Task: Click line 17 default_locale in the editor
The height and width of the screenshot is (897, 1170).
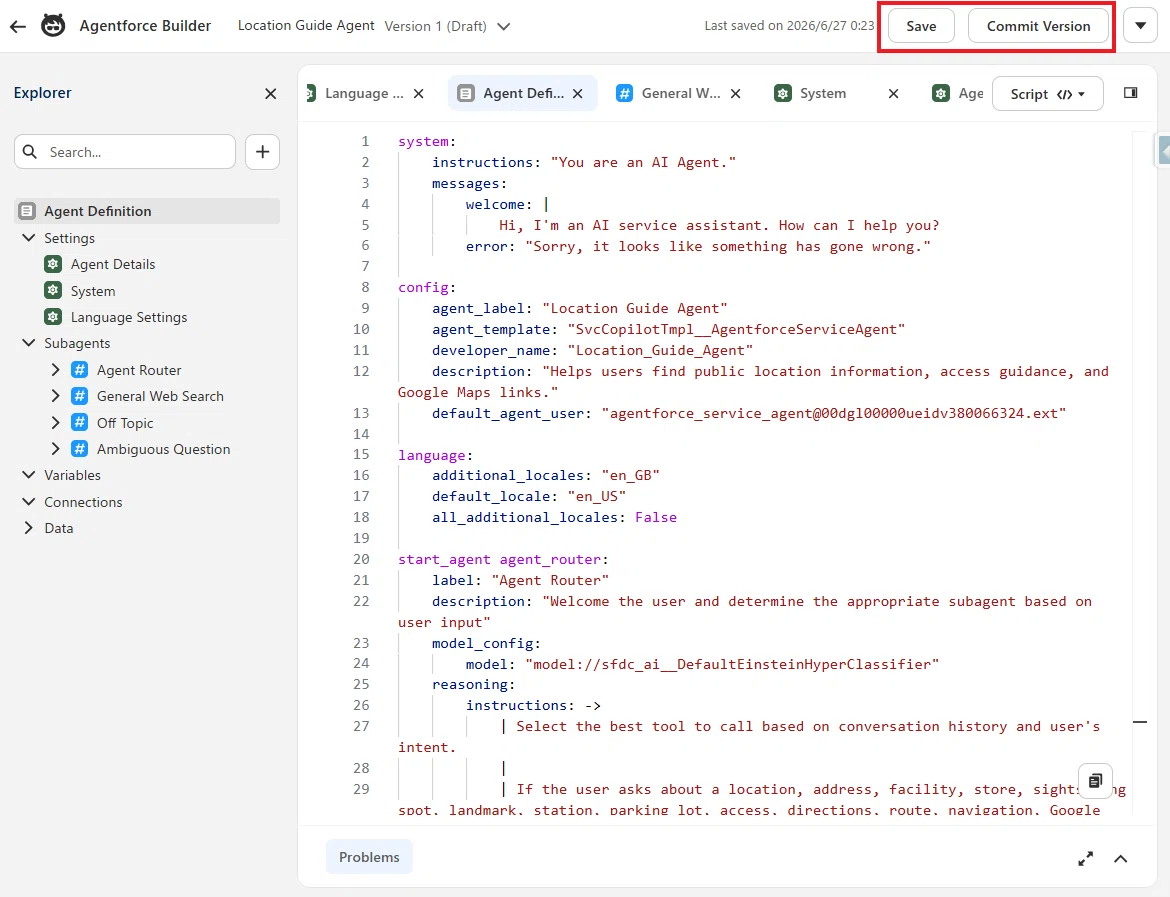Action: tap(528, 496)
